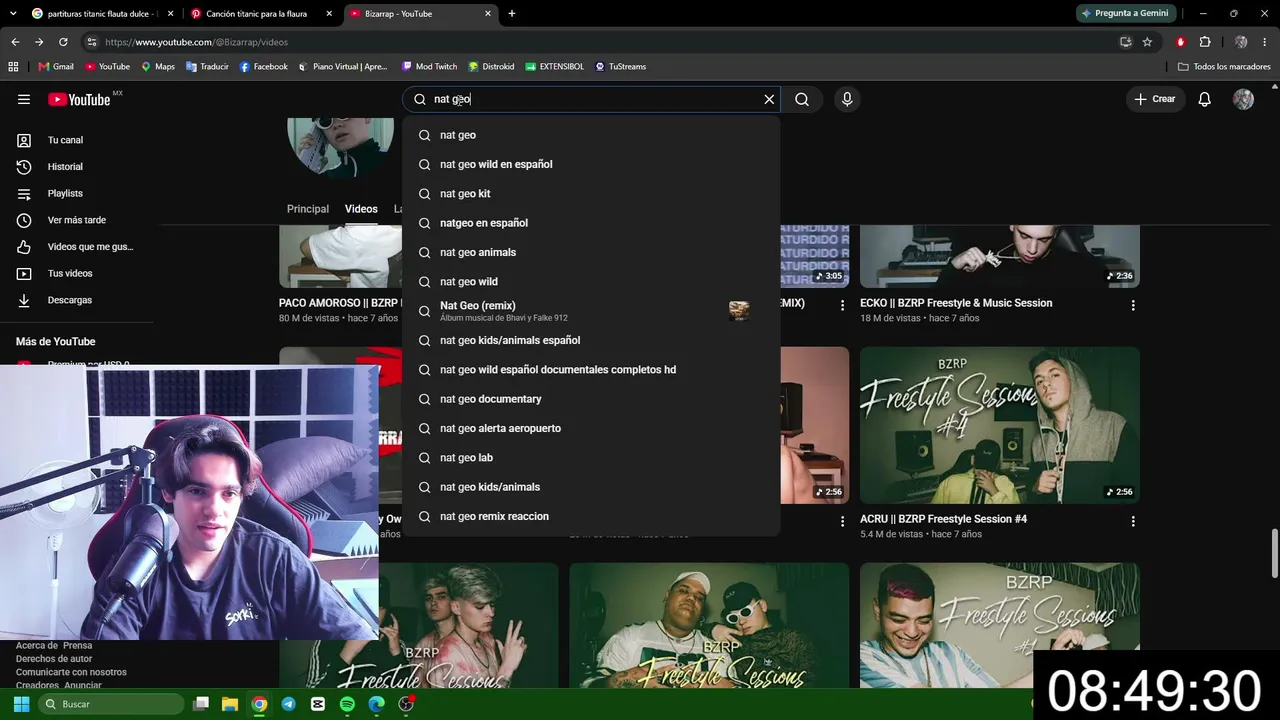Click the Crear button
1280x720 pixels.
(1155, 99)
